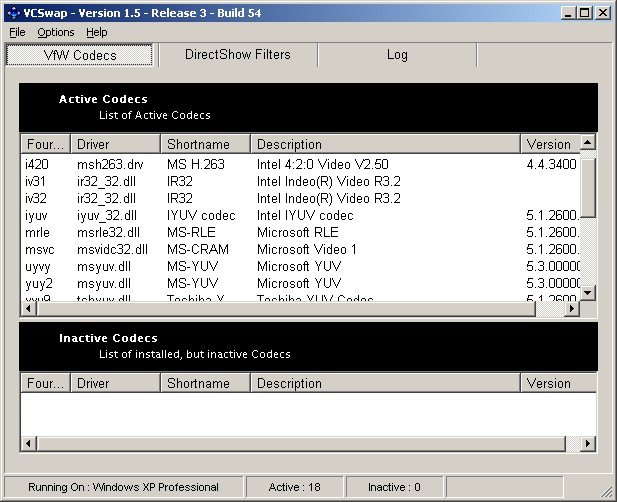The height and width of the screenshot is (502, 617).
Task: Sort active codecs by Shortname column header
Action: click(205, 144)
